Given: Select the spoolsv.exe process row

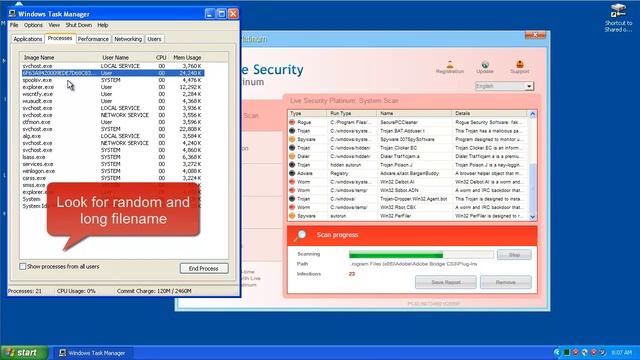Looking at the screenshot, I should [x=113, y=80].
